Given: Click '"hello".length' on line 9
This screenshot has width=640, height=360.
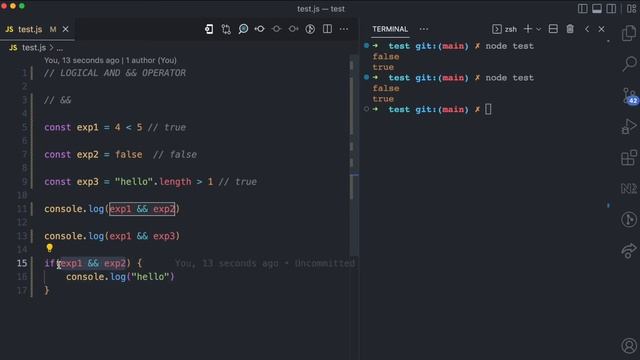Looking at the screenshot, I should point(153,182).
